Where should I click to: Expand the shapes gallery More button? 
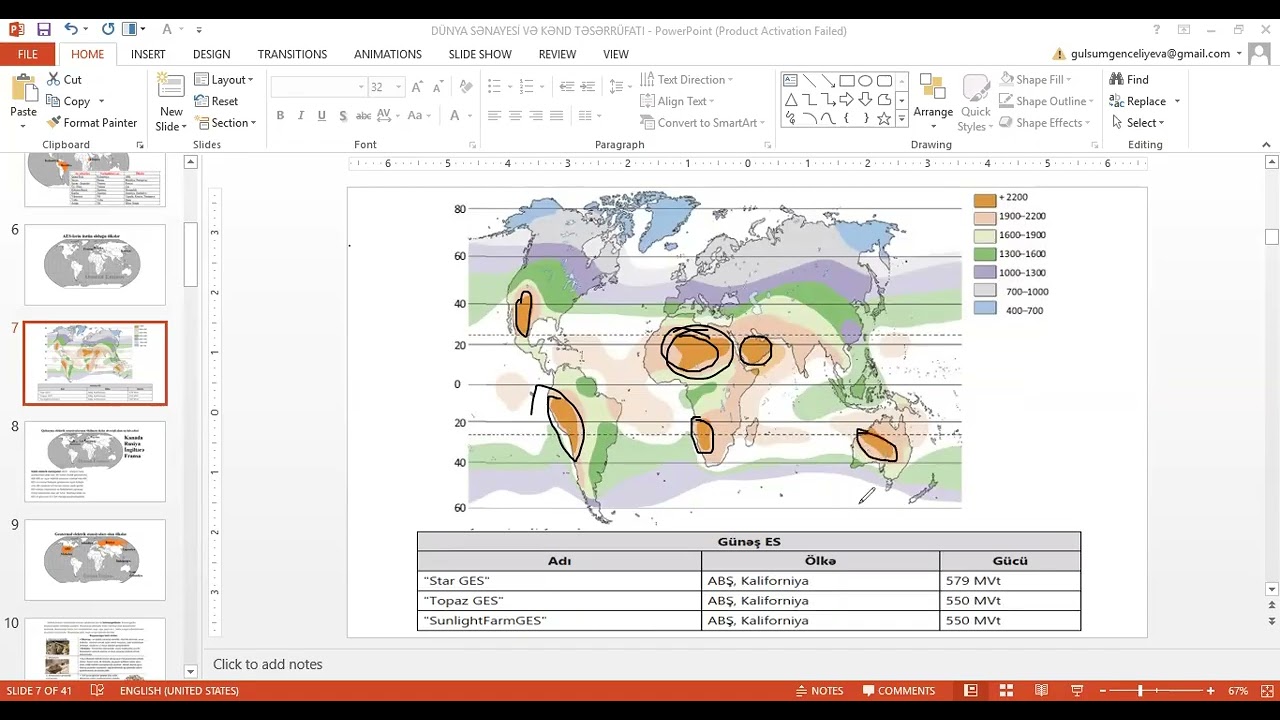(902, 118)
